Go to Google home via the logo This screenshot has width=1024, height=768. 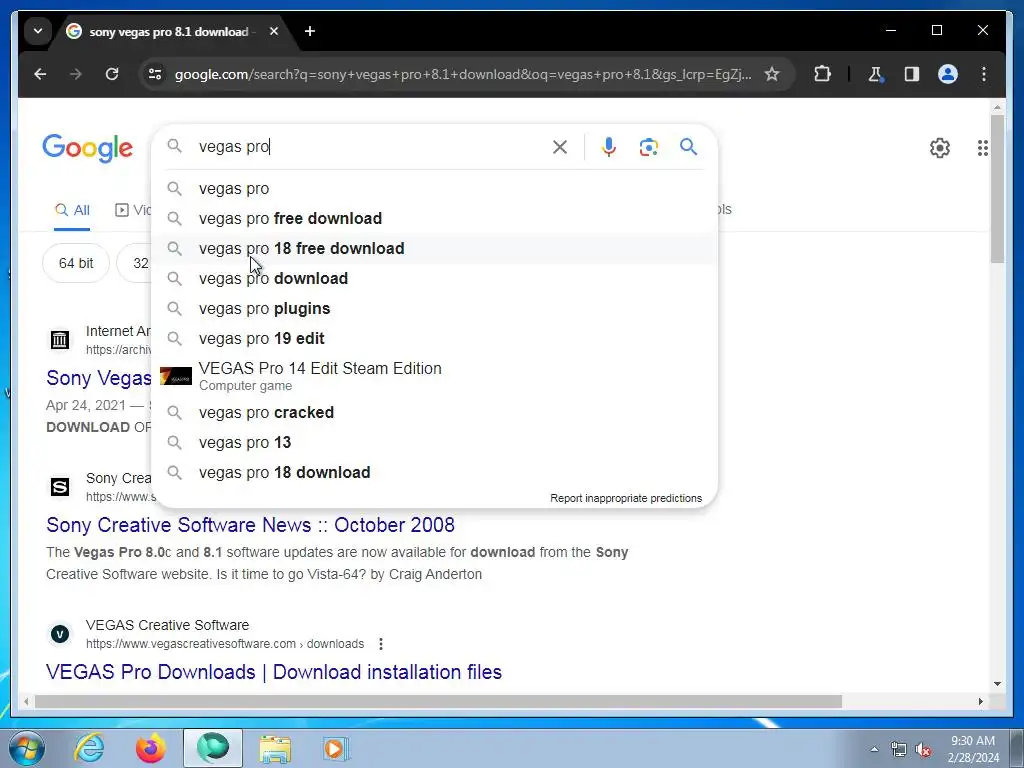(88, 148)
